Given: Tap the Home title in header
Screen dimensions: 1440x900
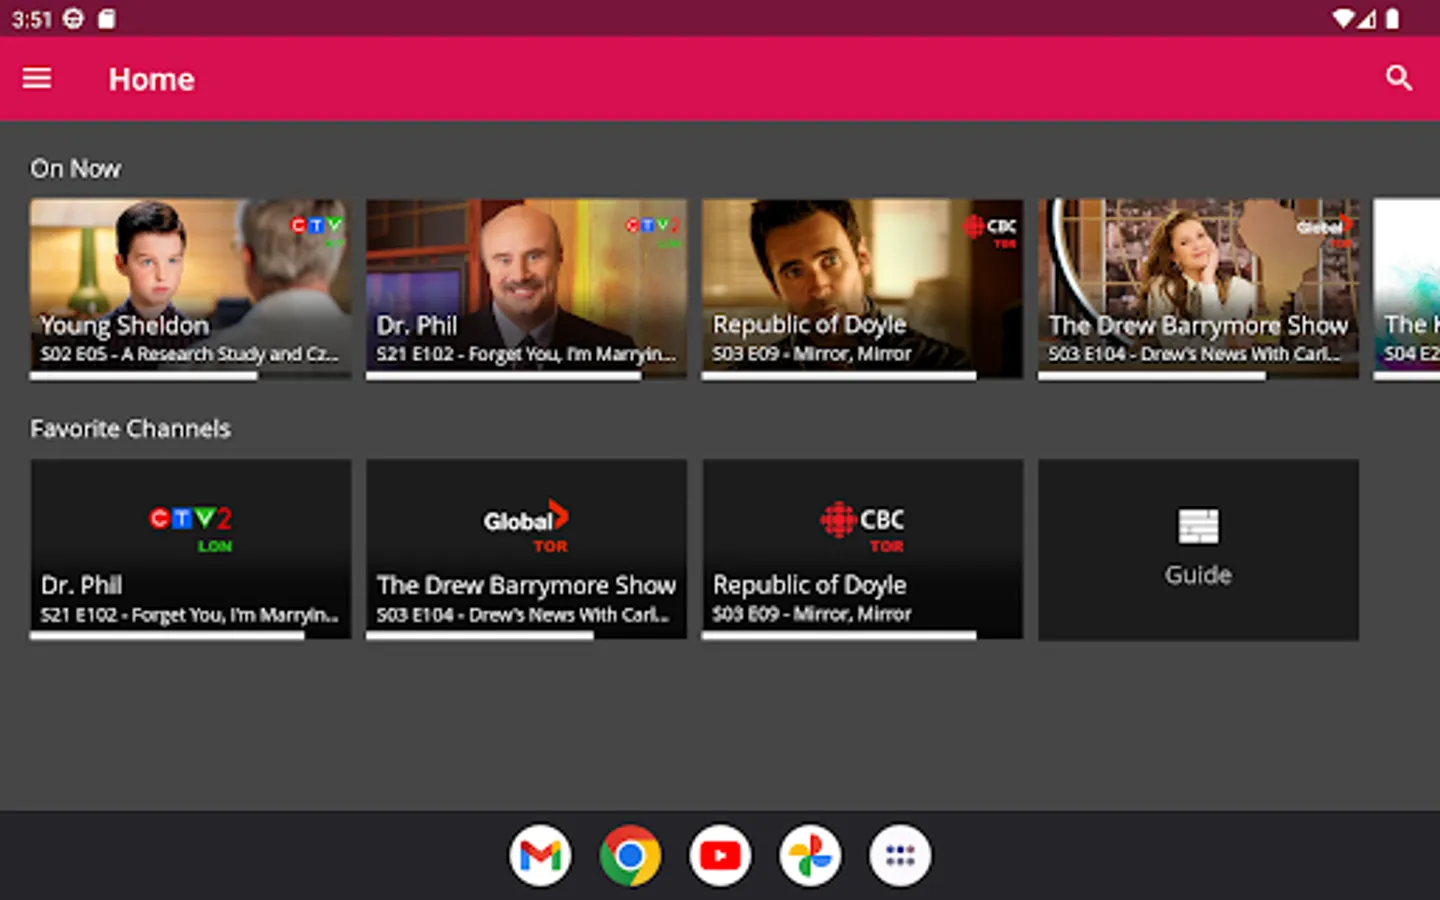Looking at the screenshot, I should (x=152, y=79).
